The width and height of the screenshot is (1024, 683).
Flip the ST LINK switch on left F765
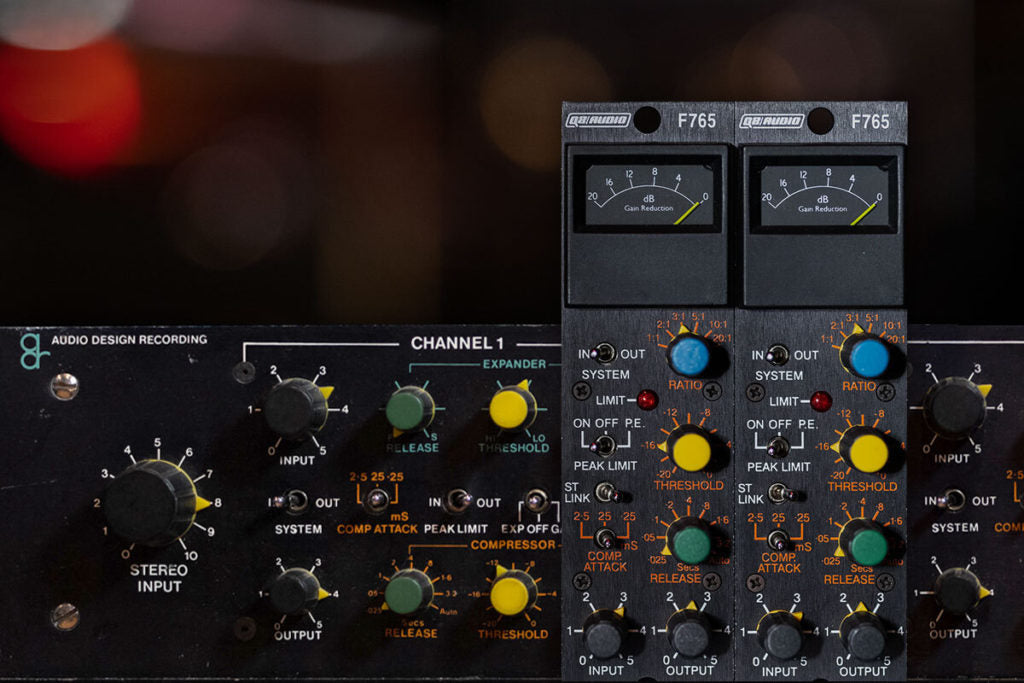pos(607,492)
